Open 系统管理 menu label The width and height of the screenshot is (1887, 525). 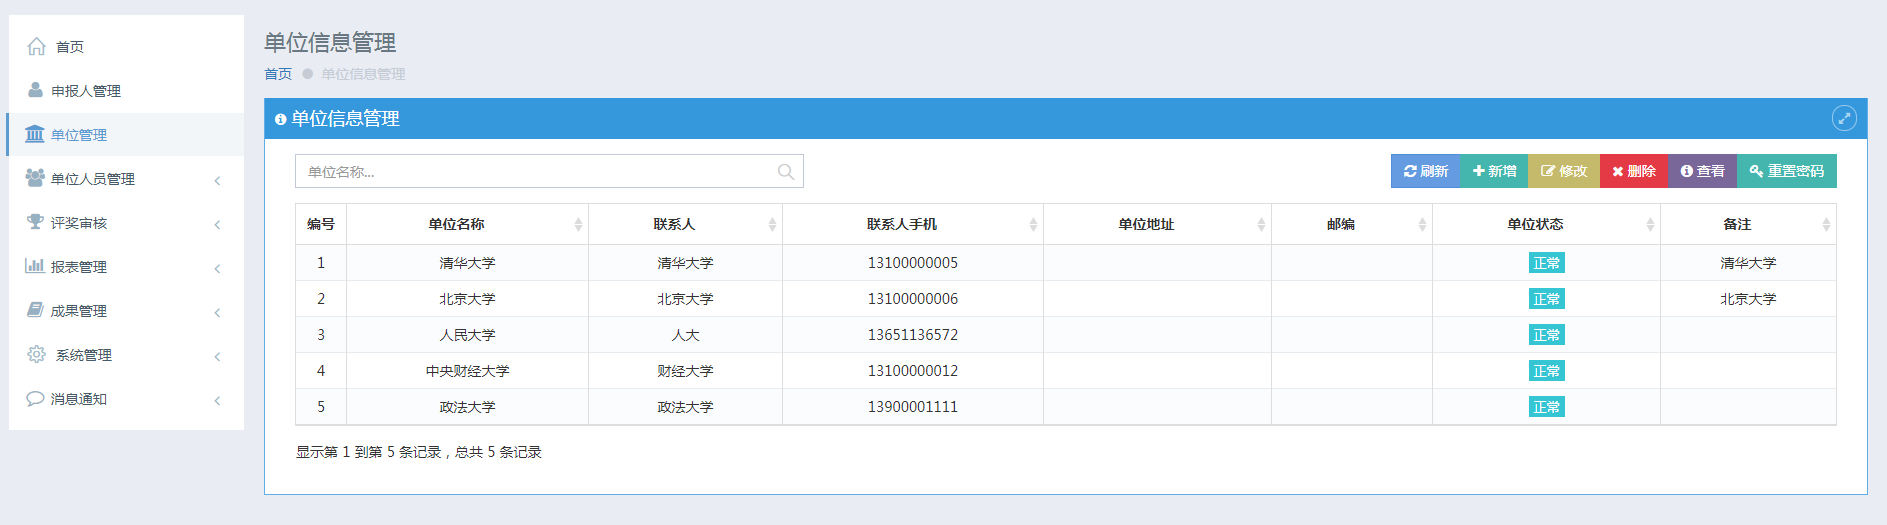click(x=84, y=355)
